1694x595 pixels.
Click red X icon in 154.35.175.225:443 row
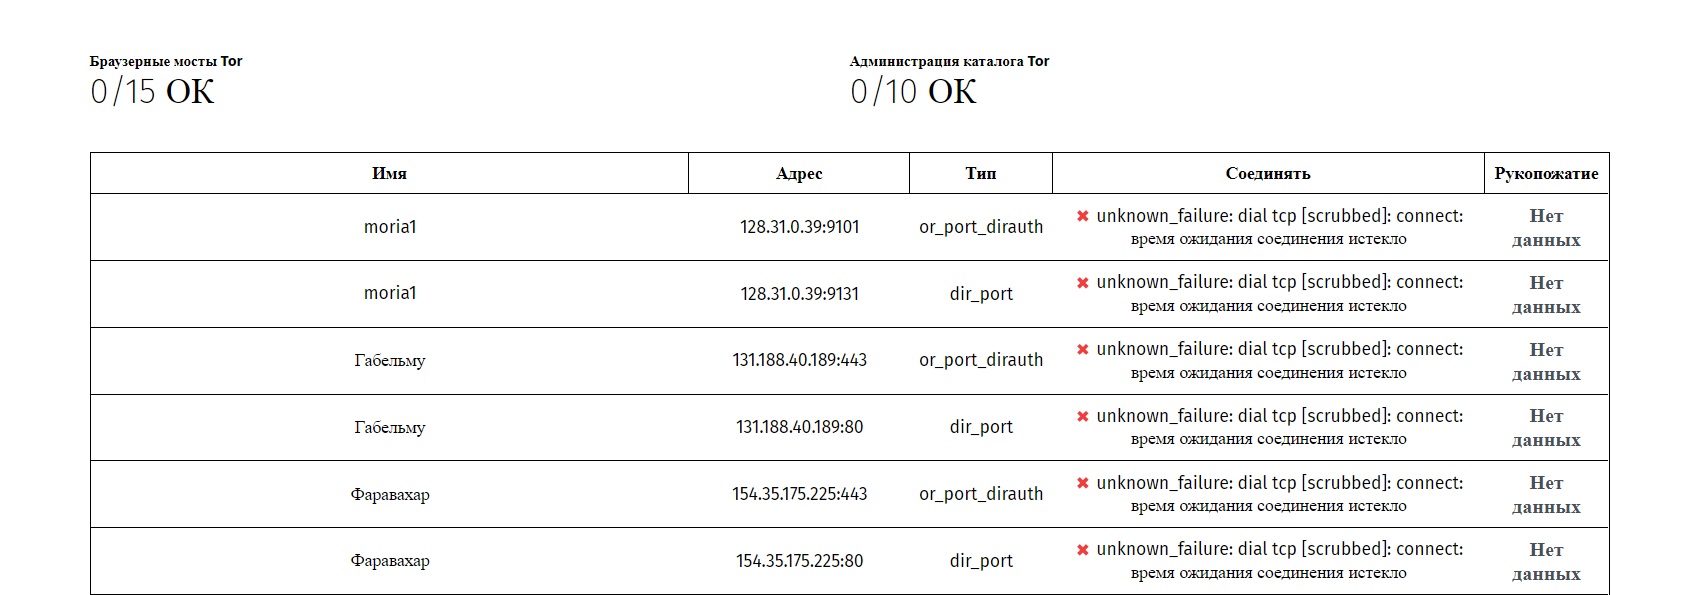(1082, 483)
